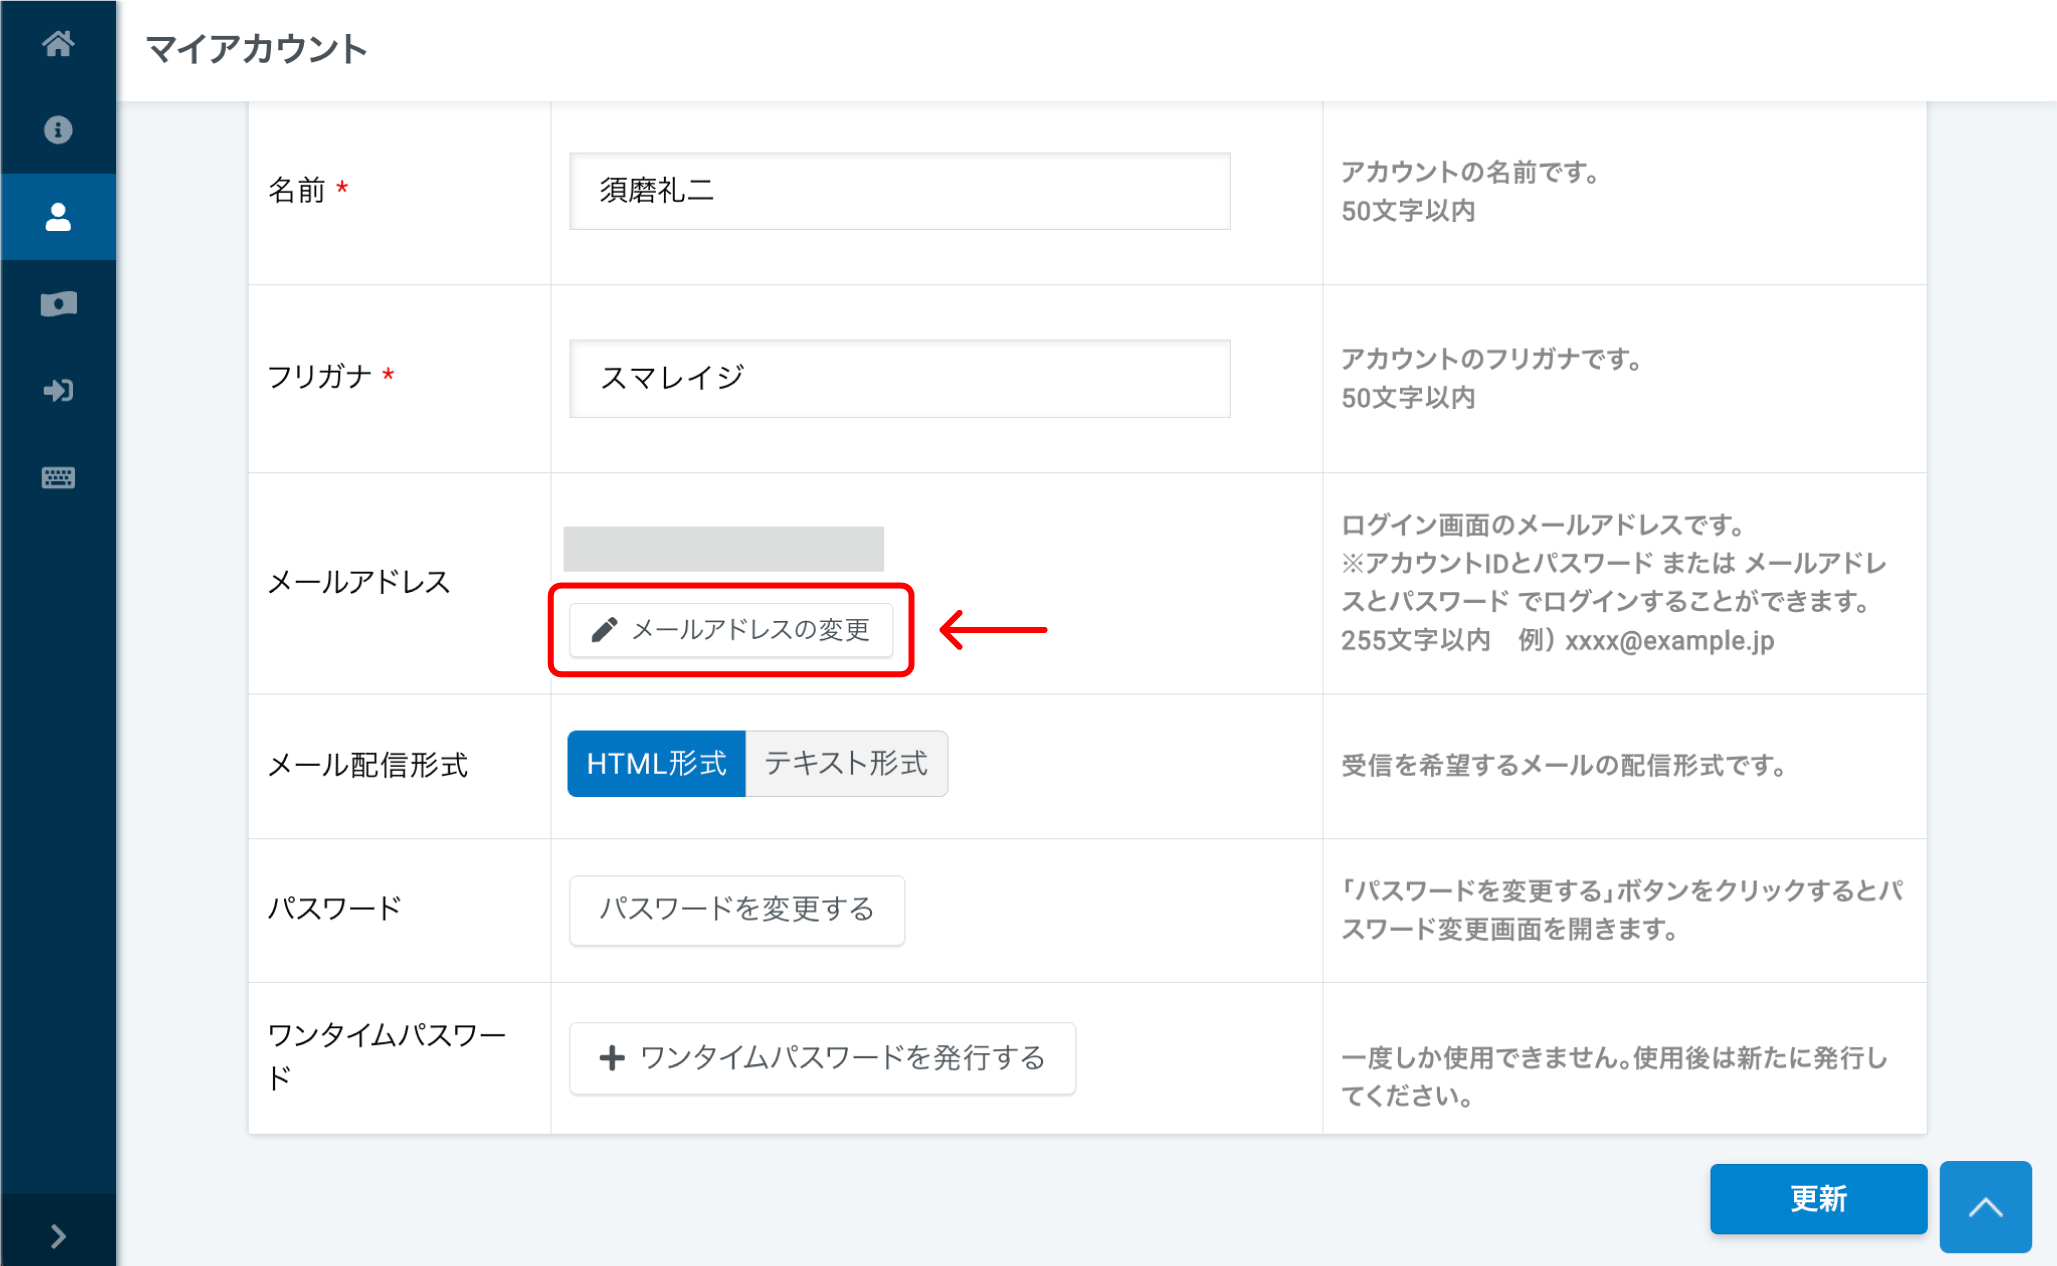Screen dimensions: 2057x1266
Task: Click the sign-in arrow sidebar icon
Action: [58, 390]
